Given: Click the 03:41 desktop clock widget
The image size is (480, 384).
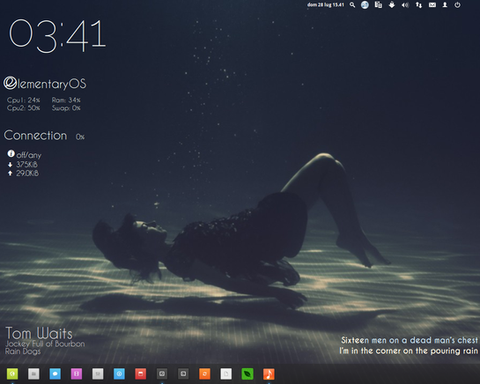Looking at the screenshot, I should click(57, 36).
